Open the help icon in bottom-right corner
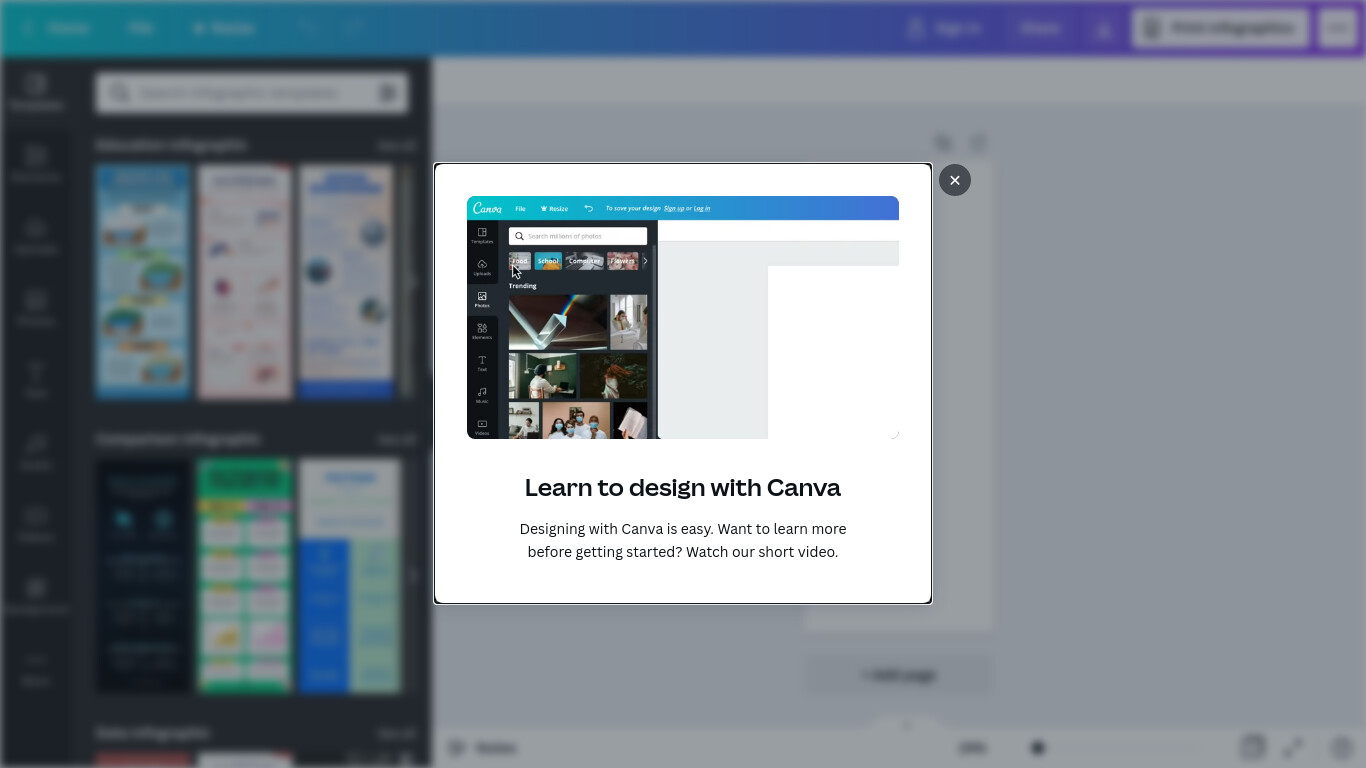The width and height of the screenshot is (1366, 768). tap(1342, 747)
